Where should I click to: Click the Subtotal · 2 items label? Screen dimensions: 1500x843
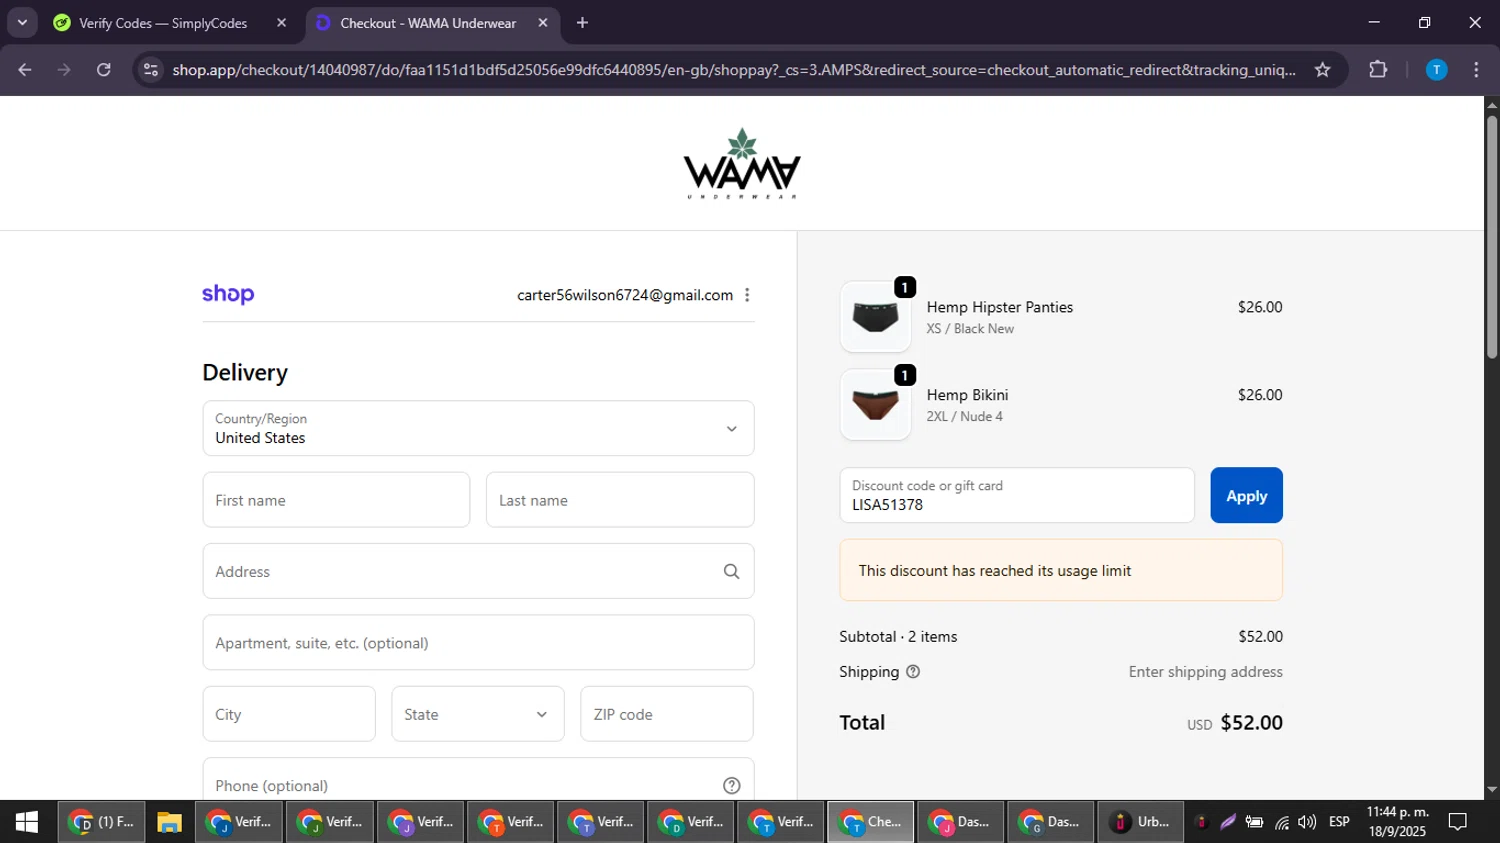point(898,636)
